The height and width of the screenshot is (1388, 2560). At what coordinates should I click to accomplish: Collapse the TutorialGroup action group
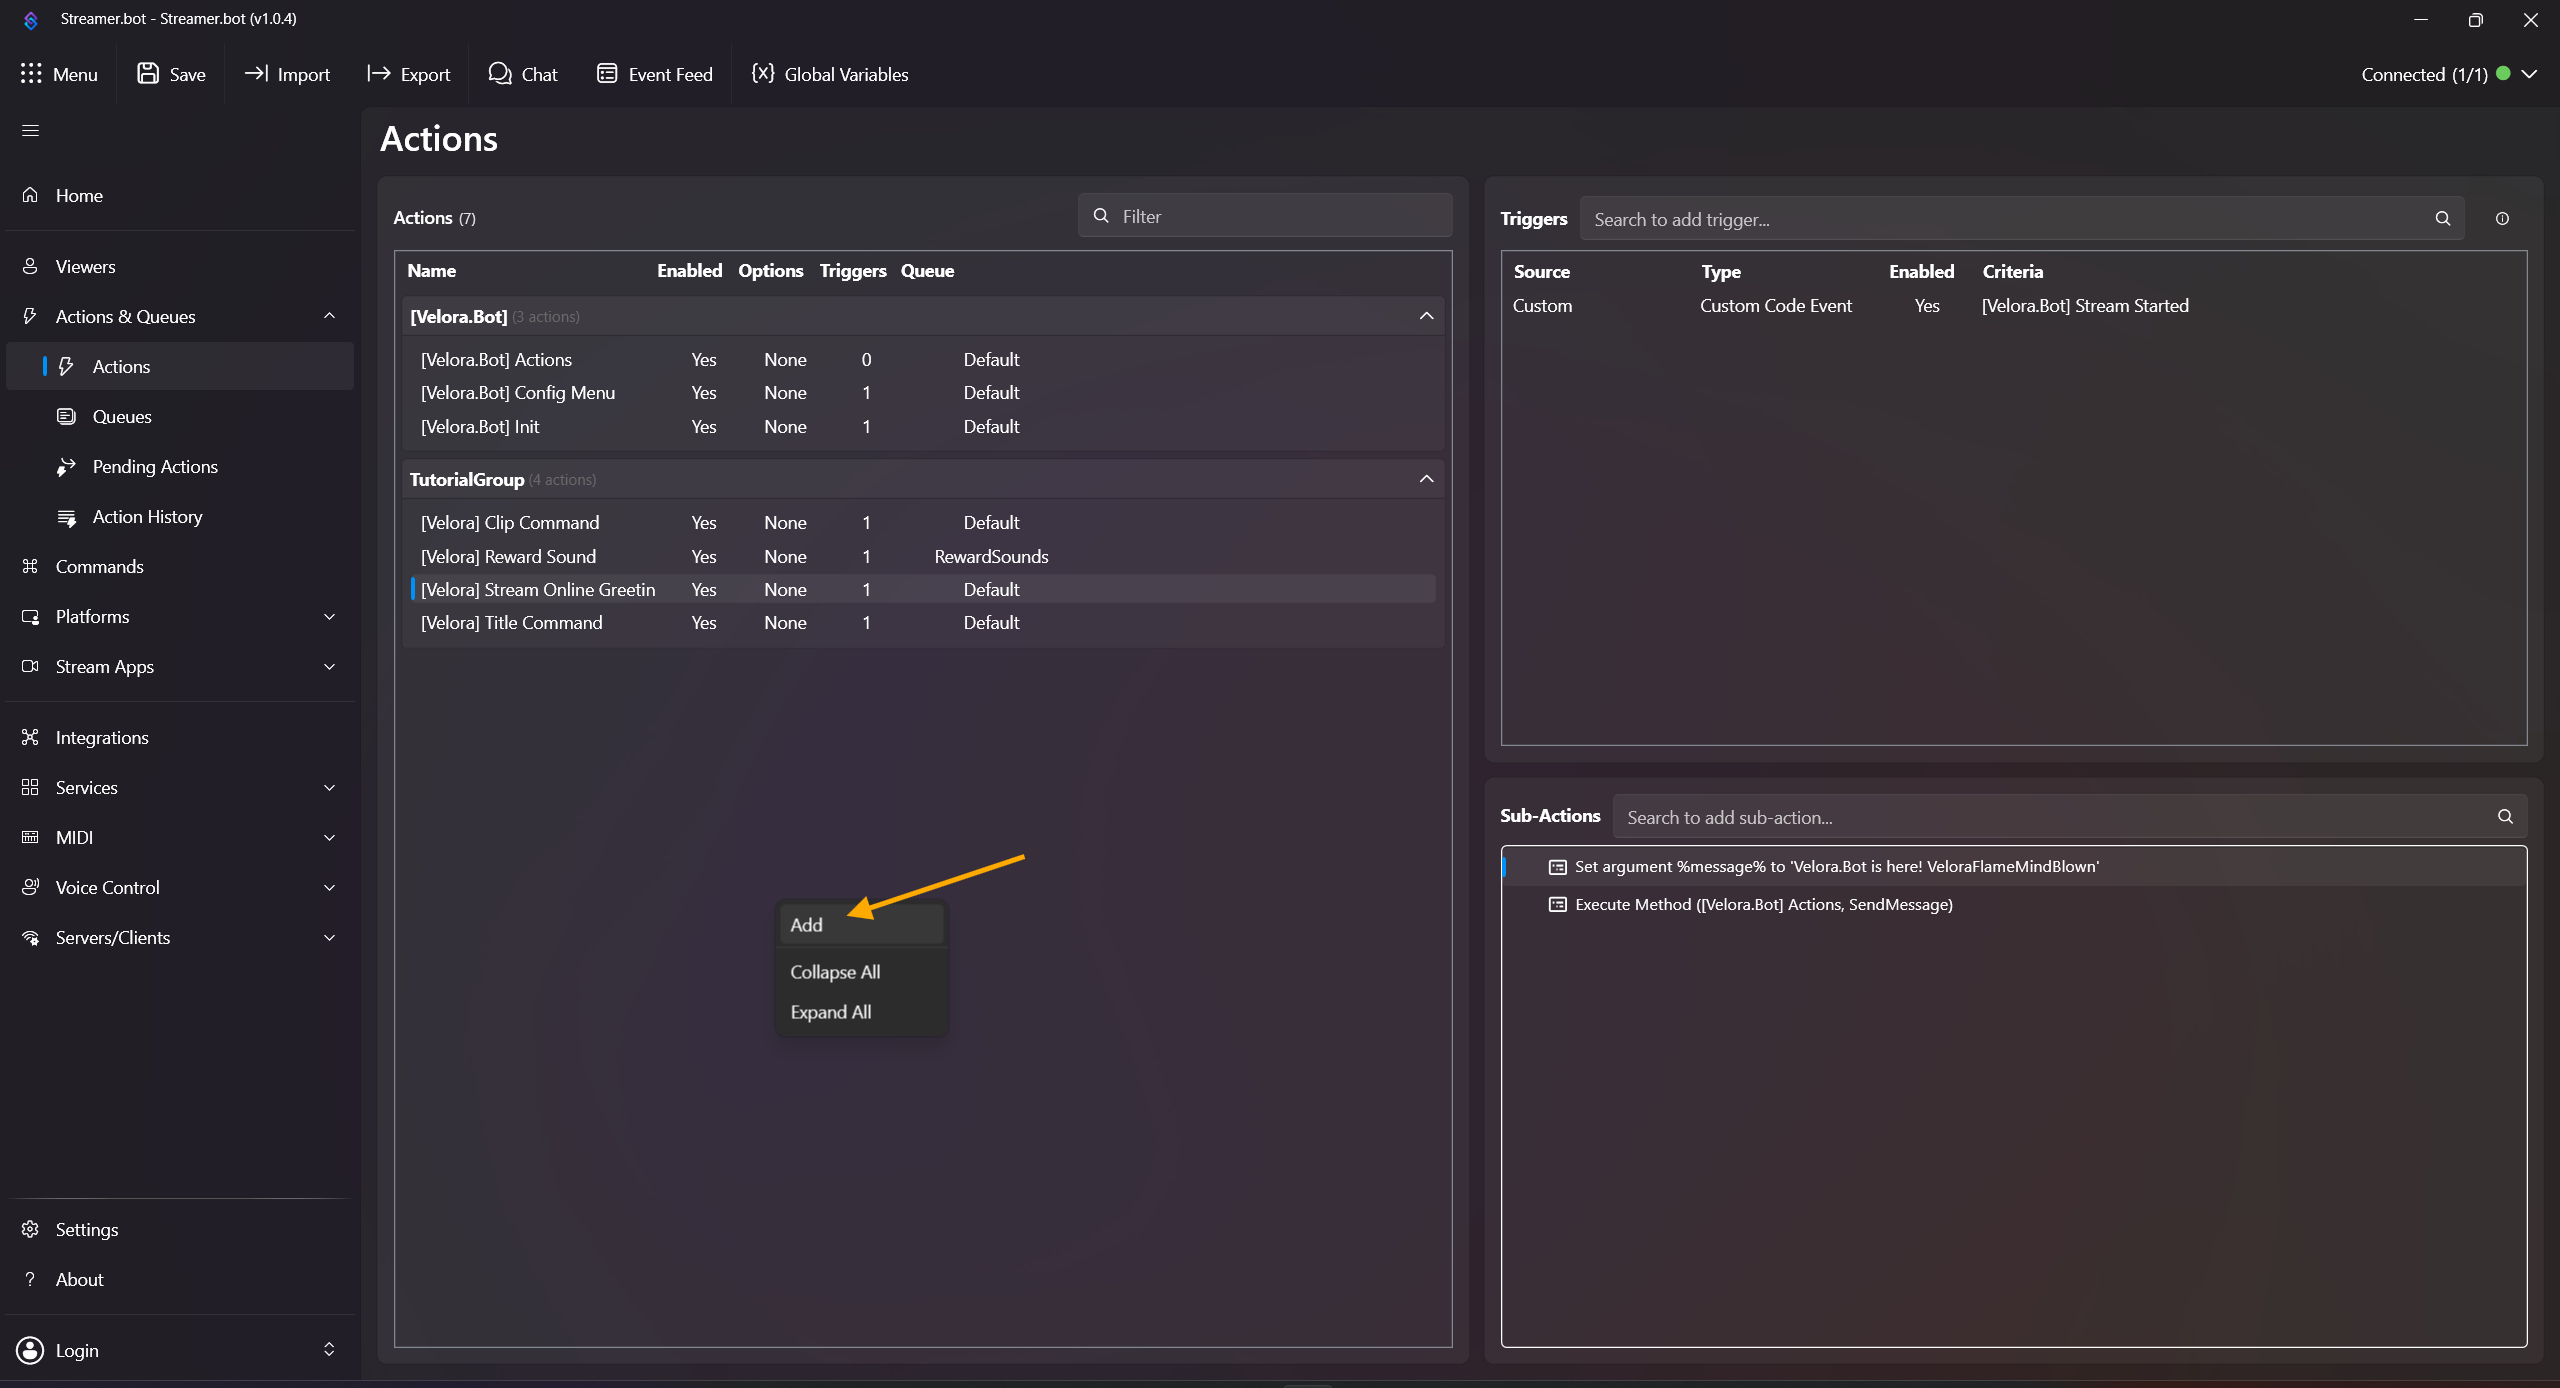pyautogui.click(x=1426, y=479)
